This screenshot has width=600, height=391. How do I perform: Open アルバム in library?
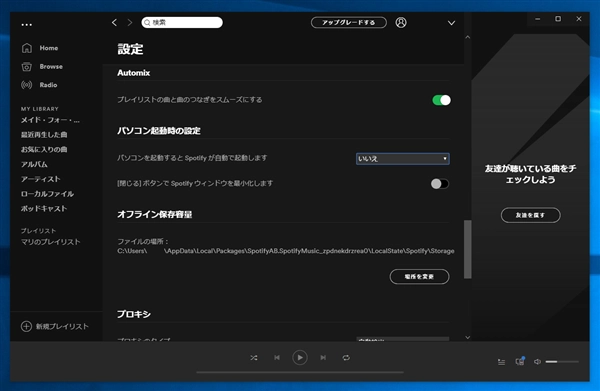(34, 165)
